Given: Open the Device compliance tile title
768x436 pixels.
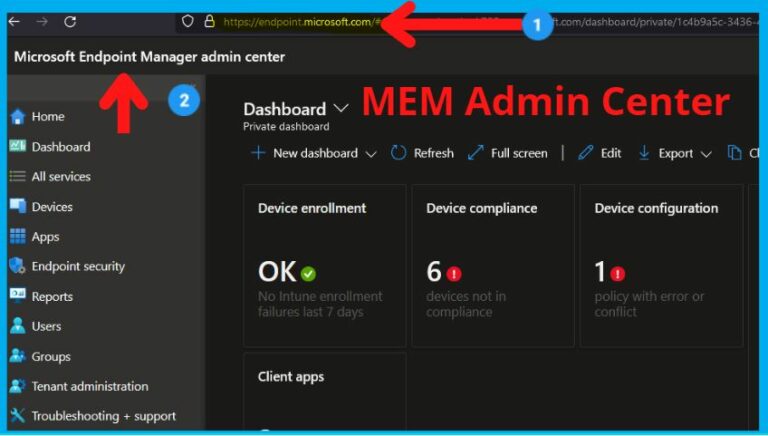Looking at the screenshot, I should pos(481,208).
